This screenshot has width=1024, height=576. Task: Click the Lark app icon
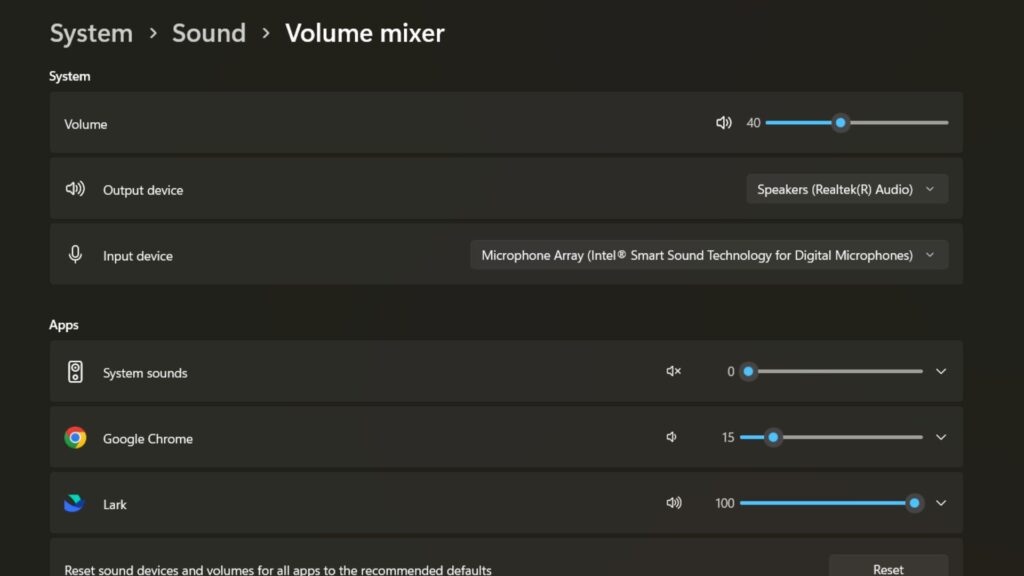coord(74,503)
